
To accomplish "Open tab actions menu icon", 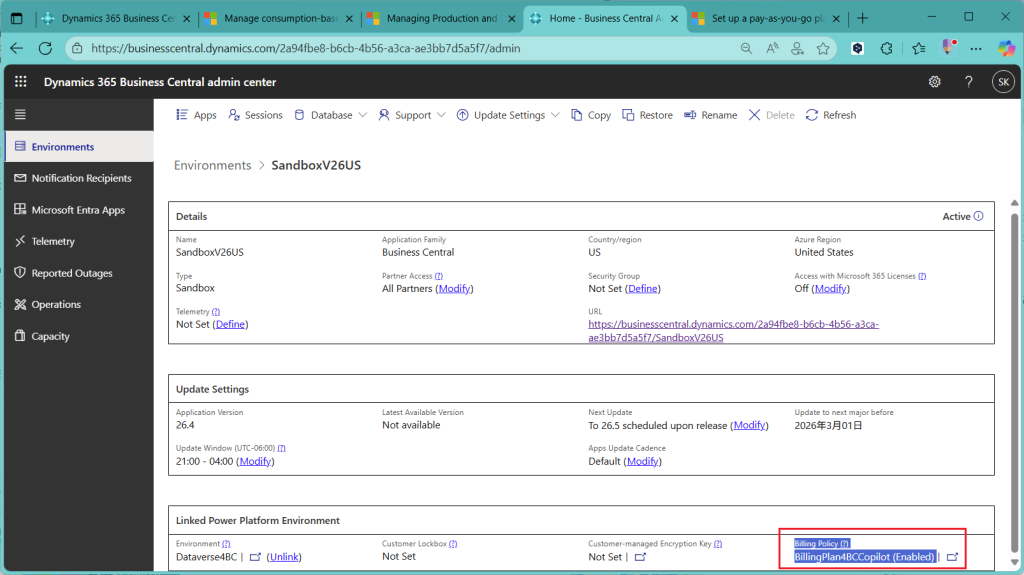I will click(17, 18).
